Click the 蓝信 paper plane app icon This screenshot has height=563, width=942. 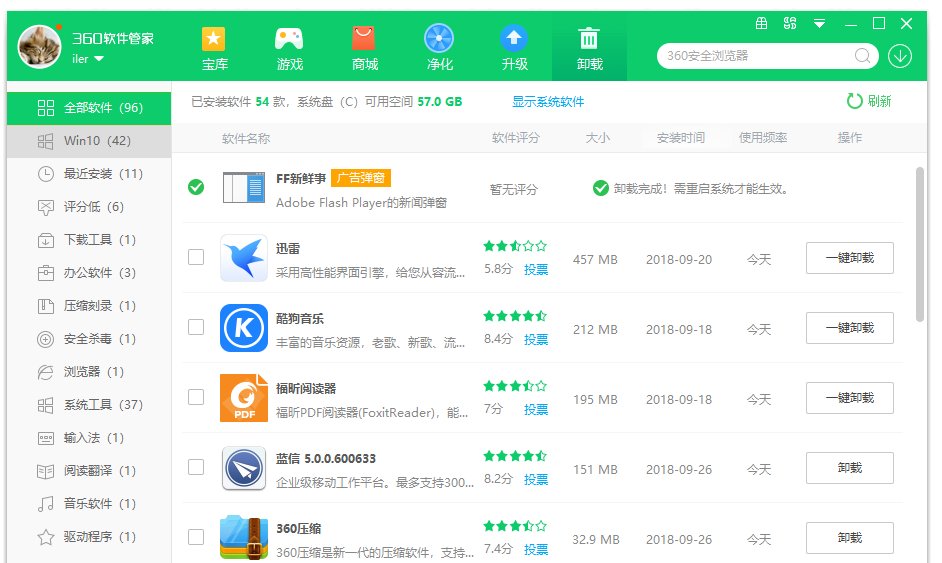(x=244, y=468)
